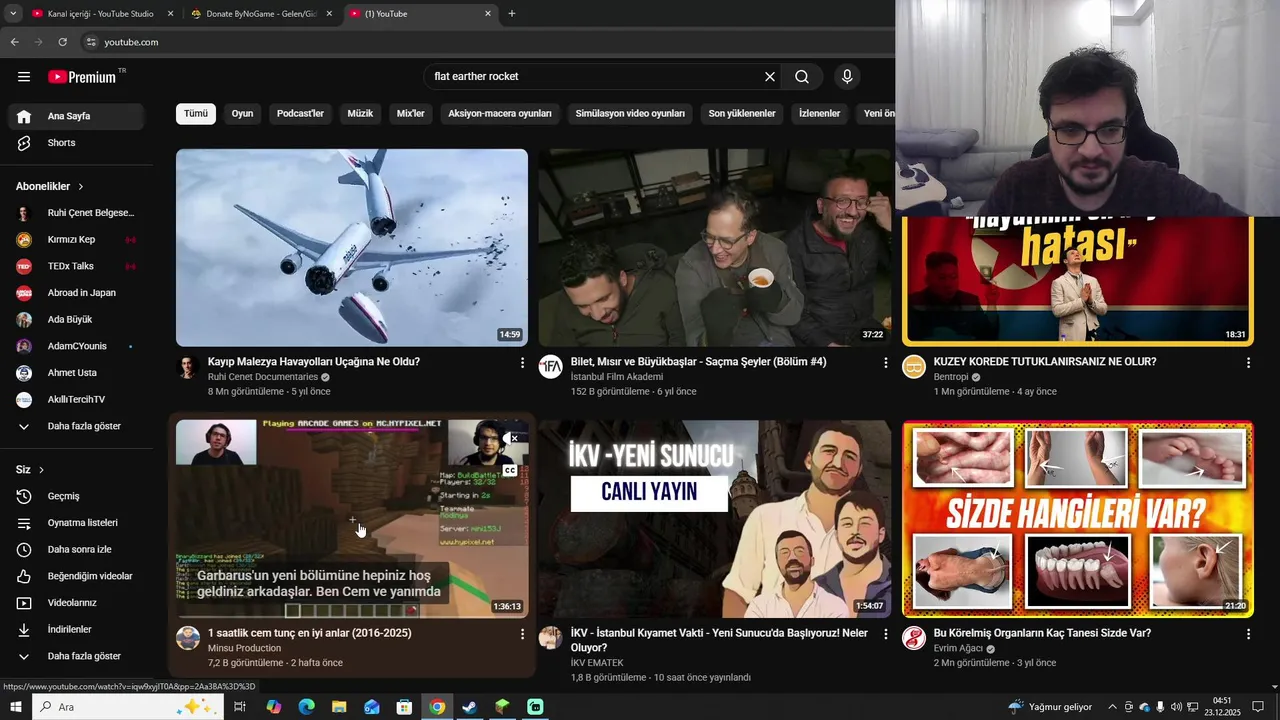Open Microsoft Edge from the taskbar
The width and height of the screenshot is (1280, 720).
(x=306, y=707)
